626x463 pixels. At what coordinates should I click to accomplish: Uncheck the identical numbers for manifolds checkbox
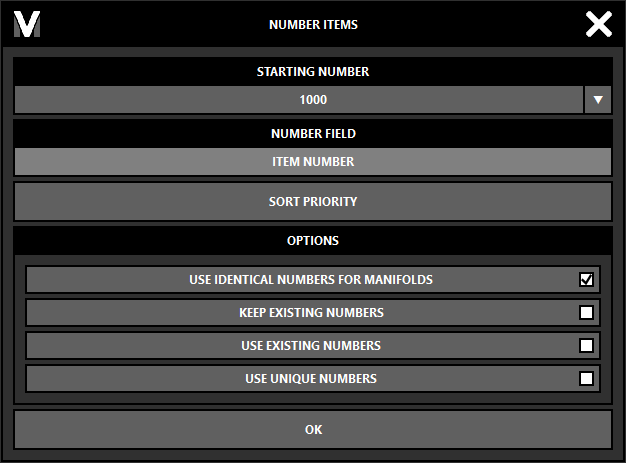[586, 280]
